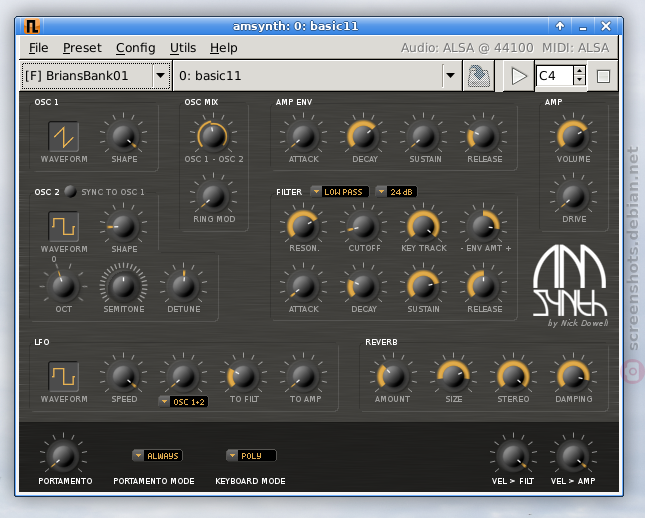Click the Reverb Damping knob

click(x=573, y=376)
